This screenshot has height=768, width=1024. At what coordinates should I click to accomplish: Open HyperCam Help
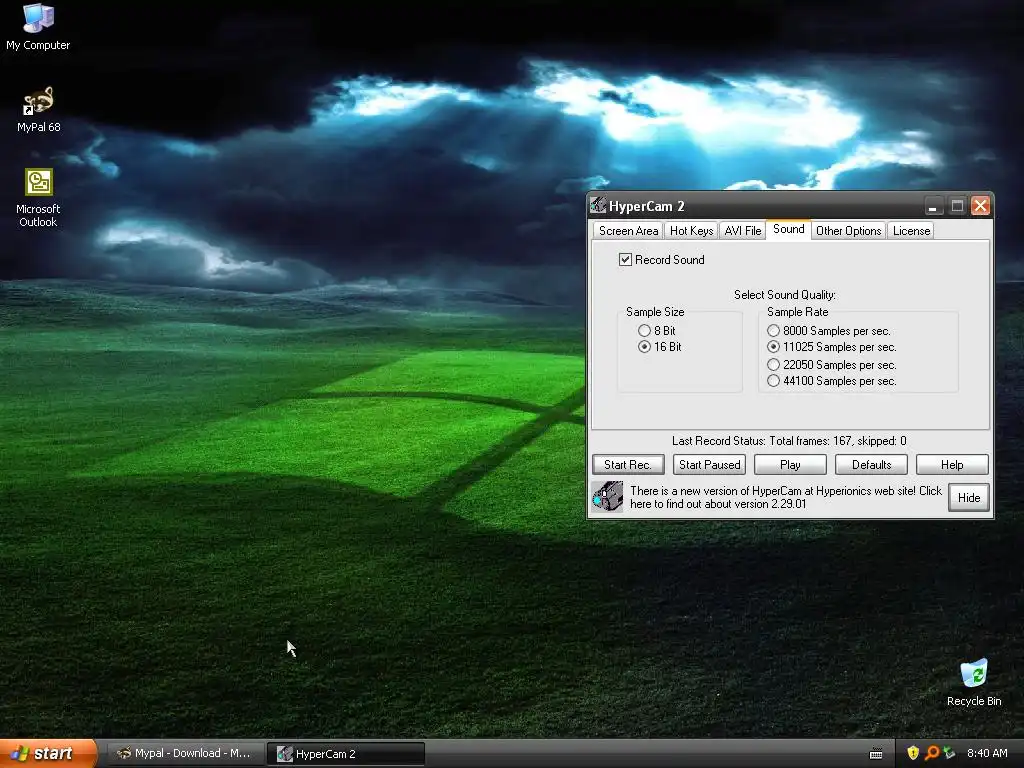tap(952, 464)
